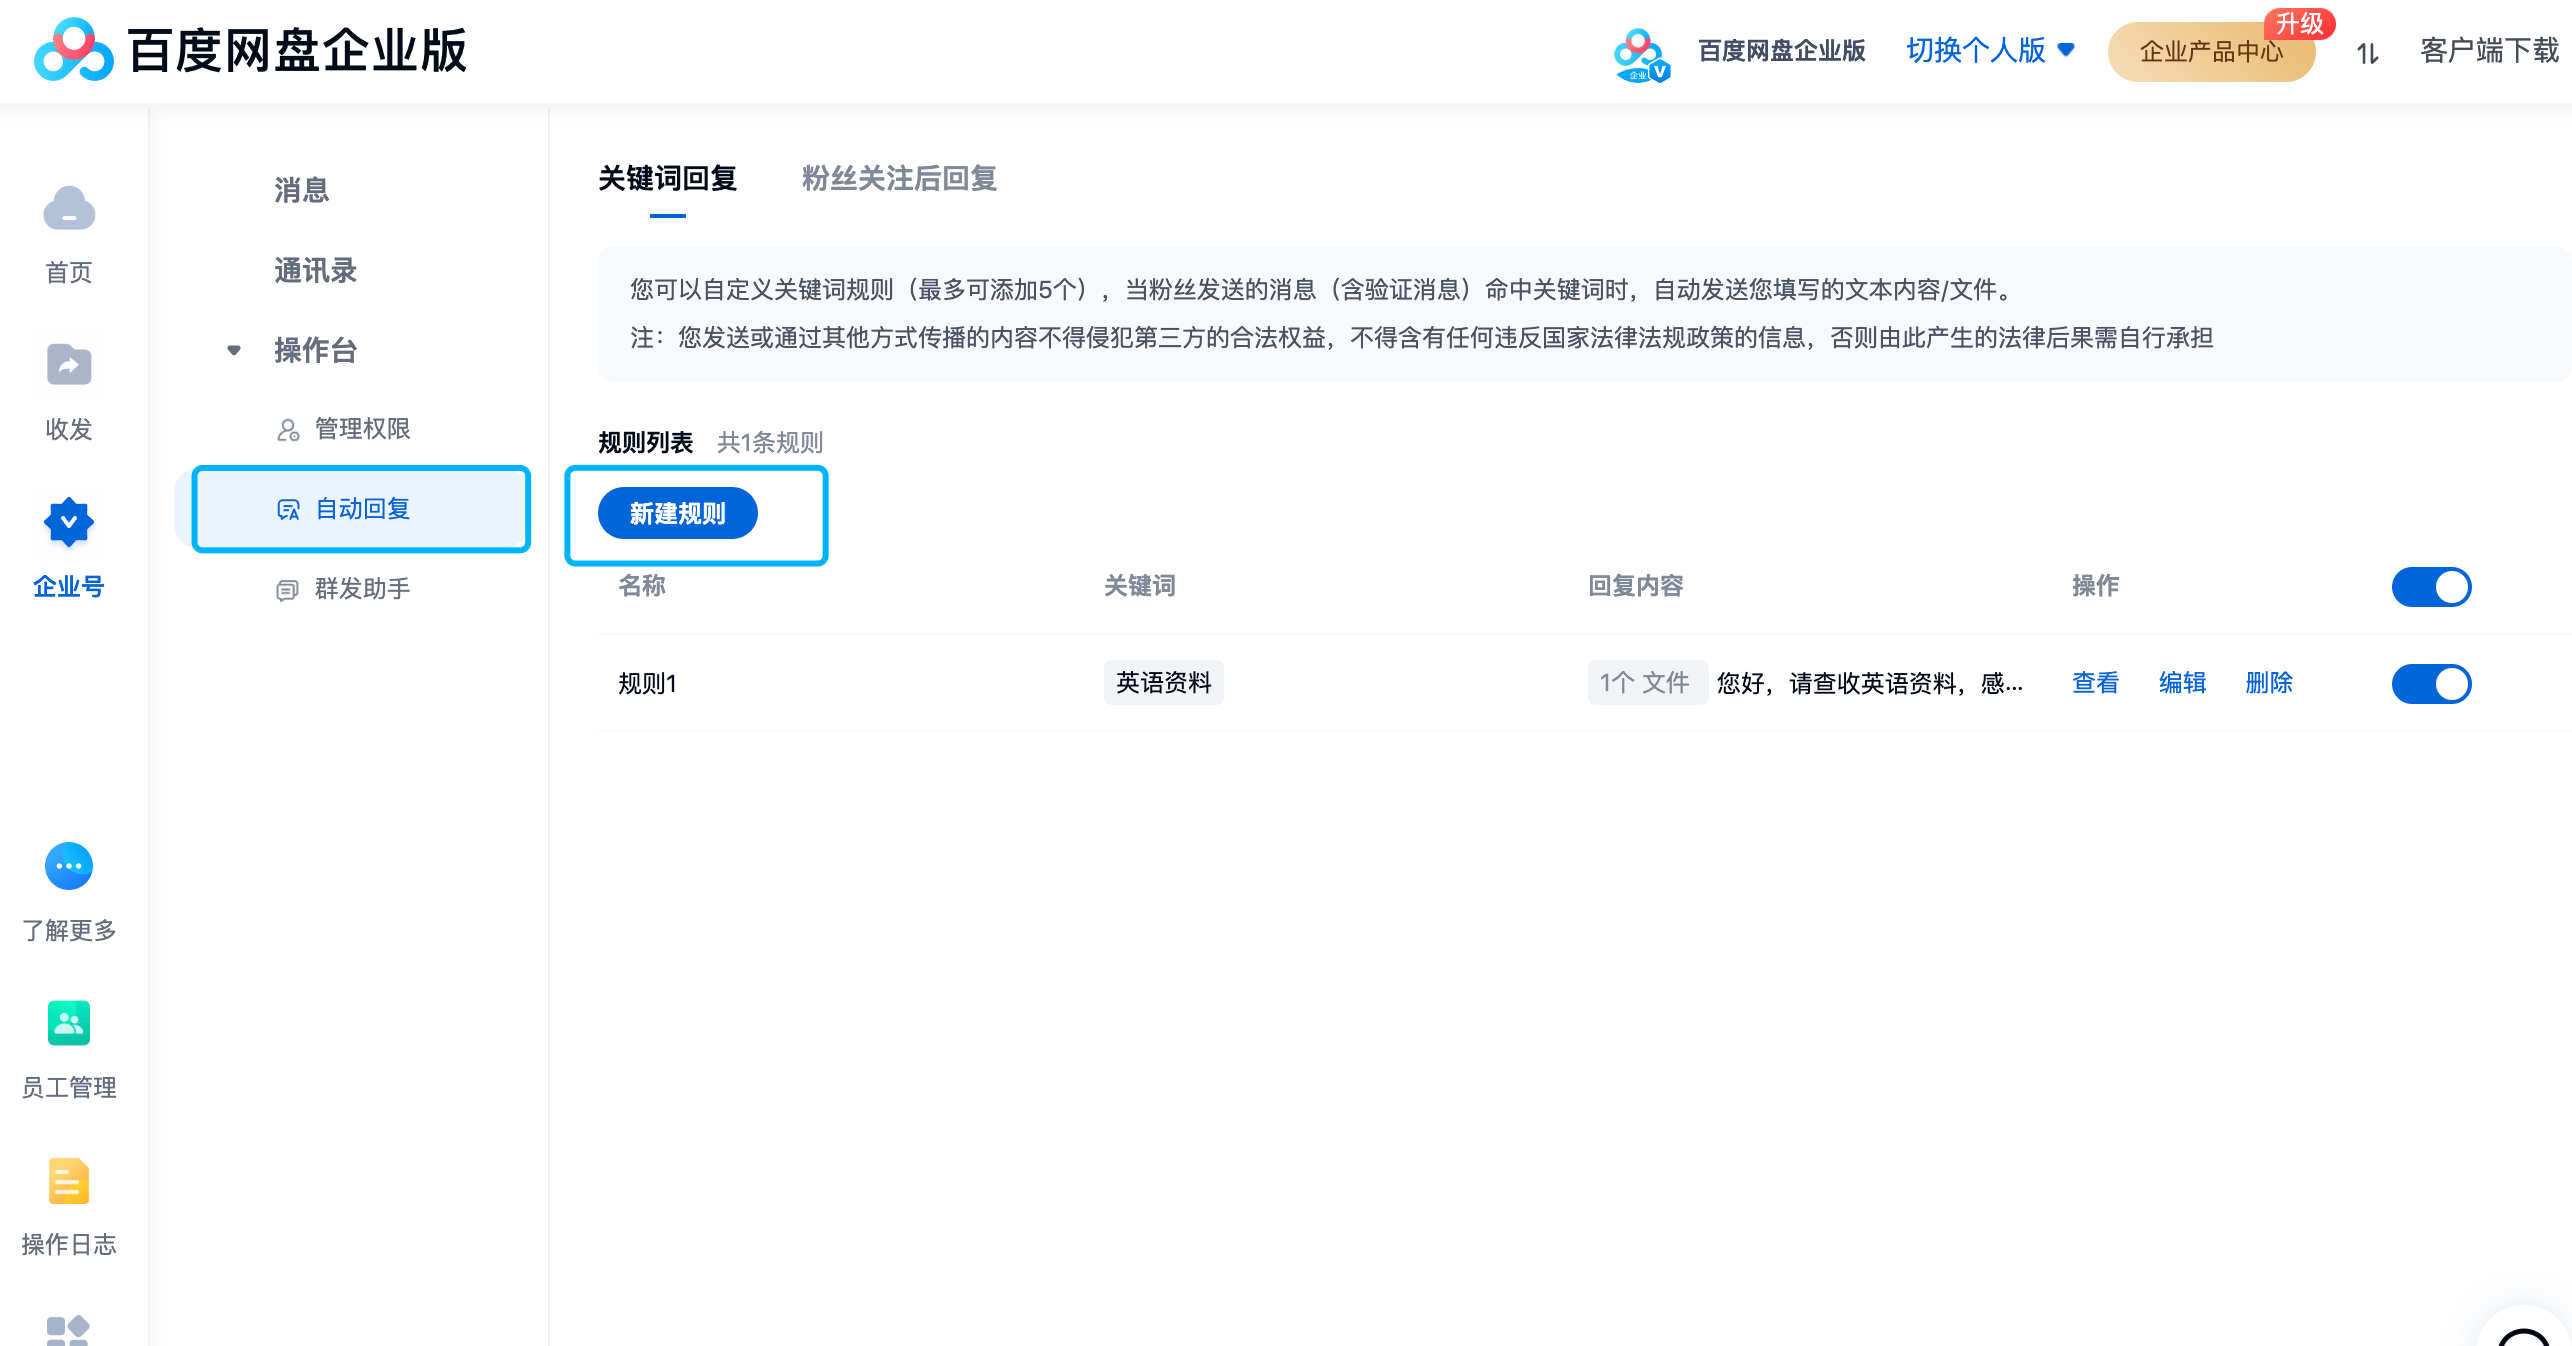The image size is (2572, 1346).
Task: Select the 企业号 badge icon
Action: (69, 522)
